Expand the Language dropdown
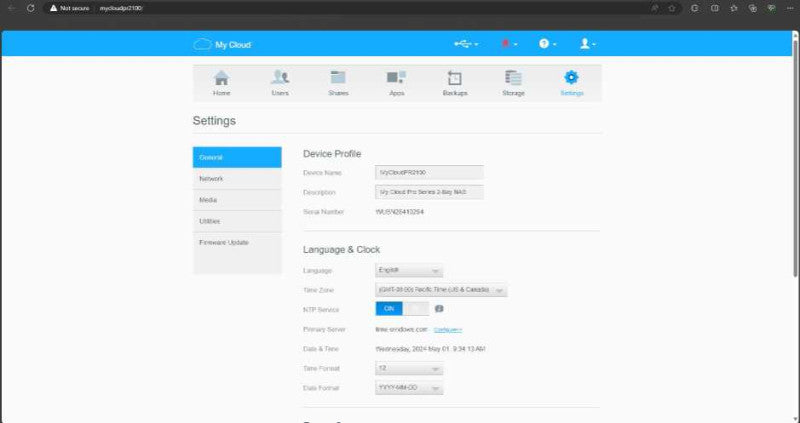Screen dimensions: 800x423 409,270
